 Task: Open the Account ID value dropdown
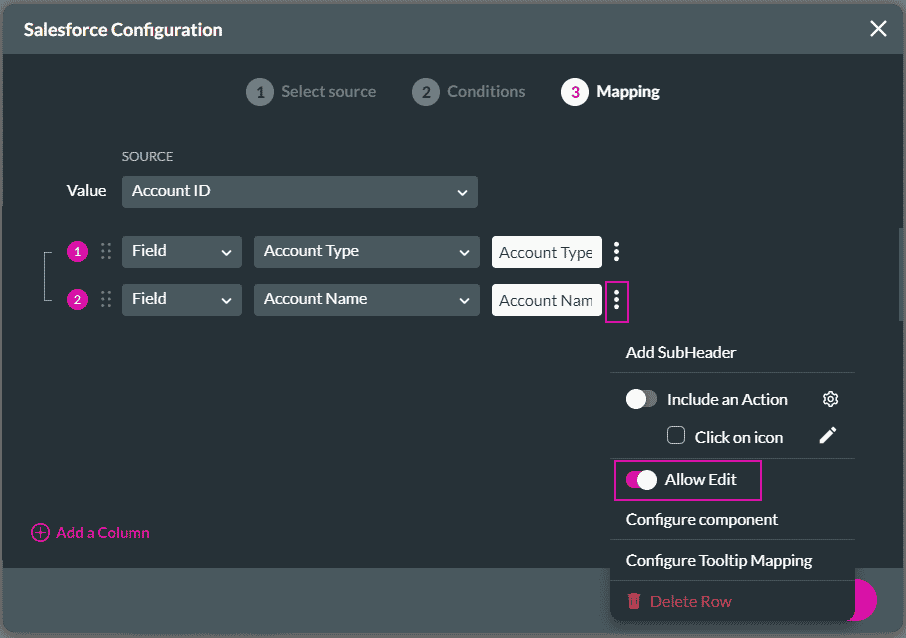[x=299, y=191]
